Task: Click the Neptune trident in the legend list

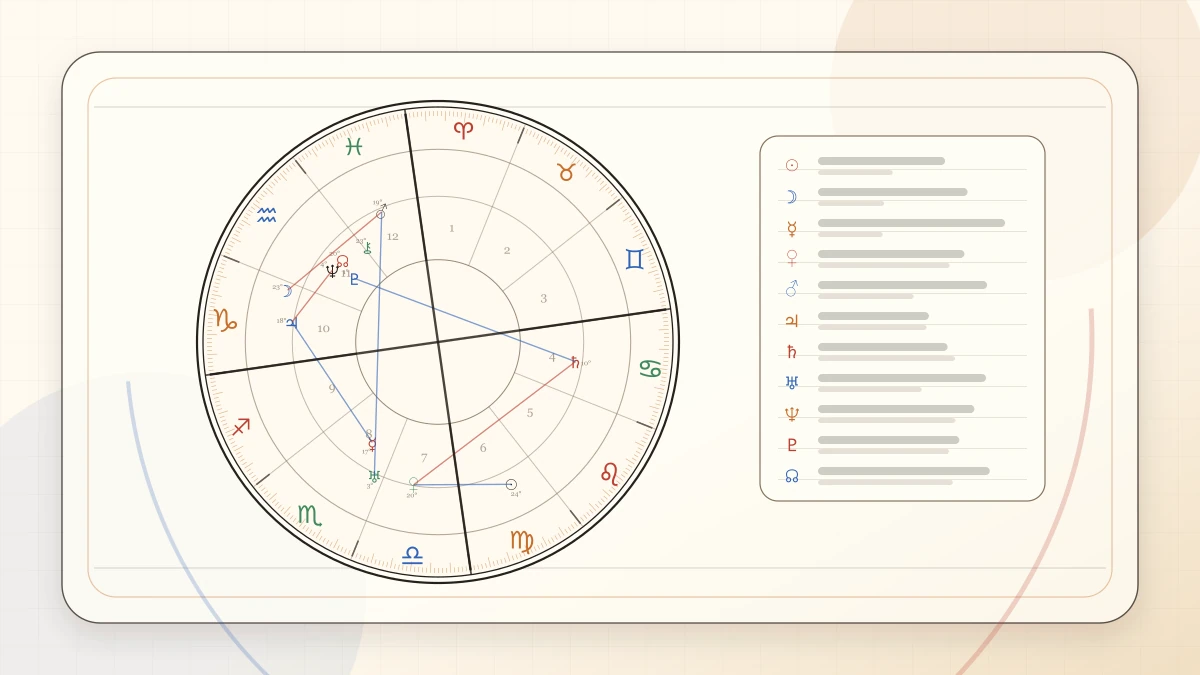Action: (x=792, y=414)
